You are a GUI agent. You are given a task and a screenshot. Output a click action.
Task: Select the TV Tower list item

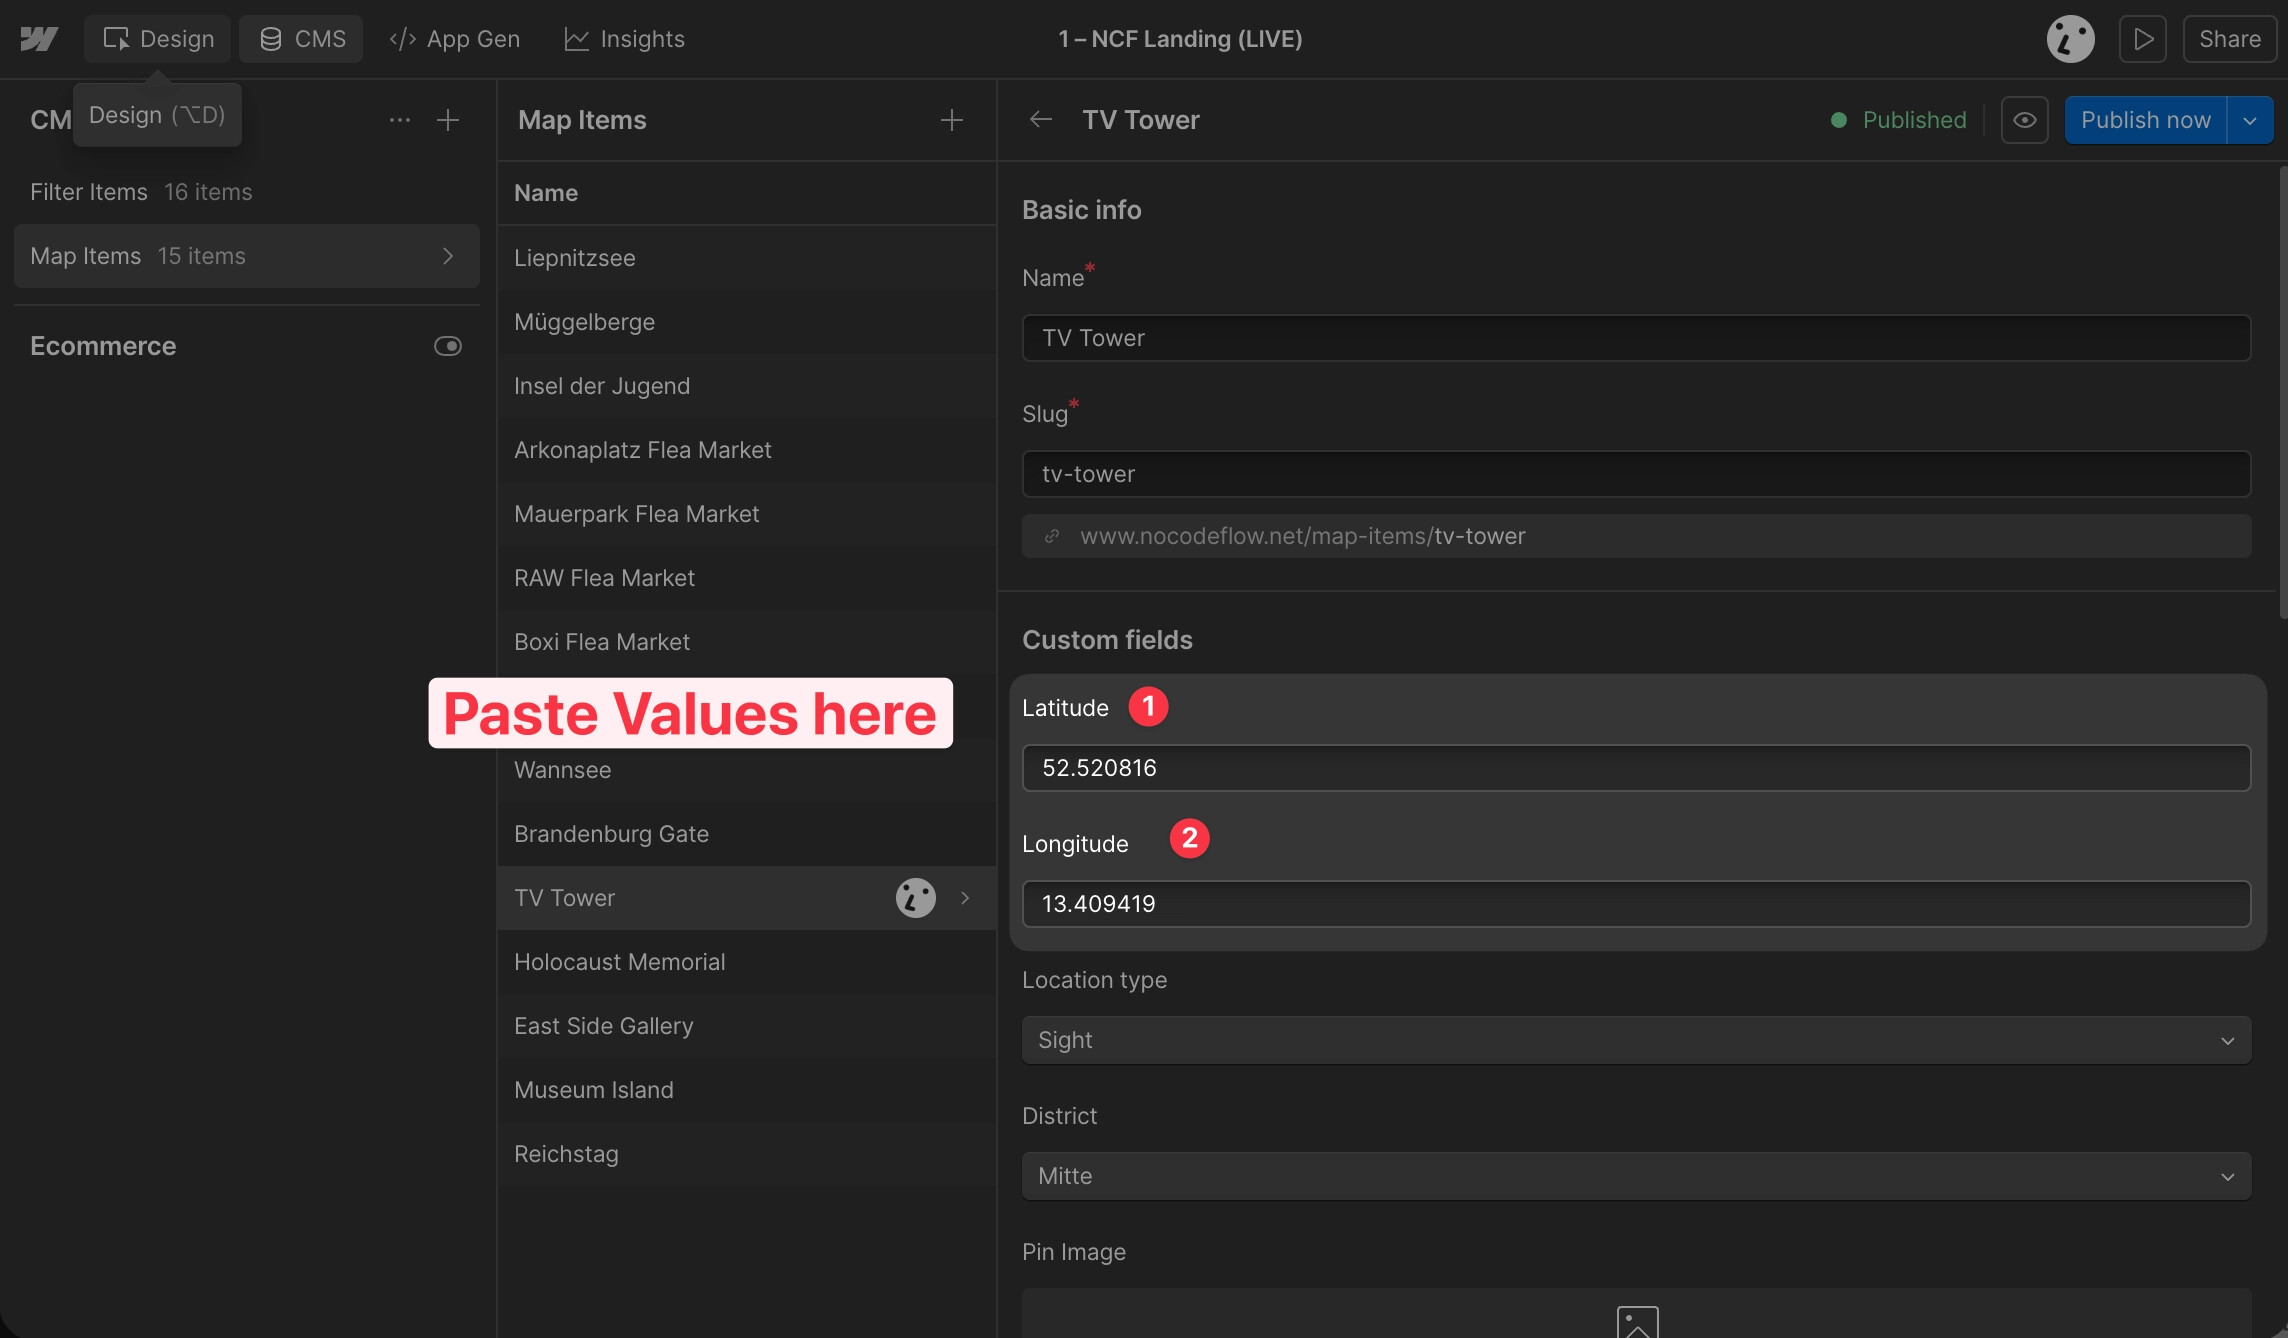pyautogui.click(x=746, y=898)
